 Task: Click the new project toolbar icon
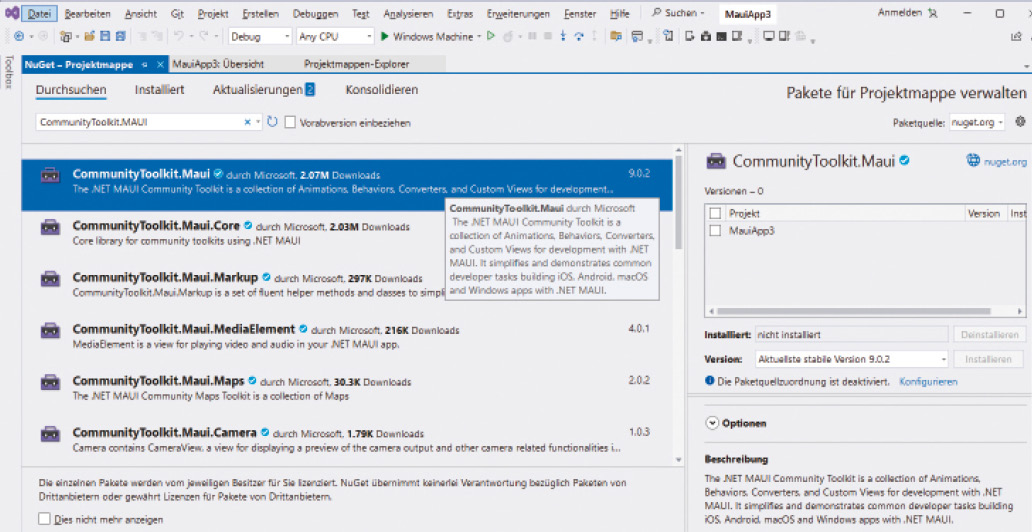65,37
